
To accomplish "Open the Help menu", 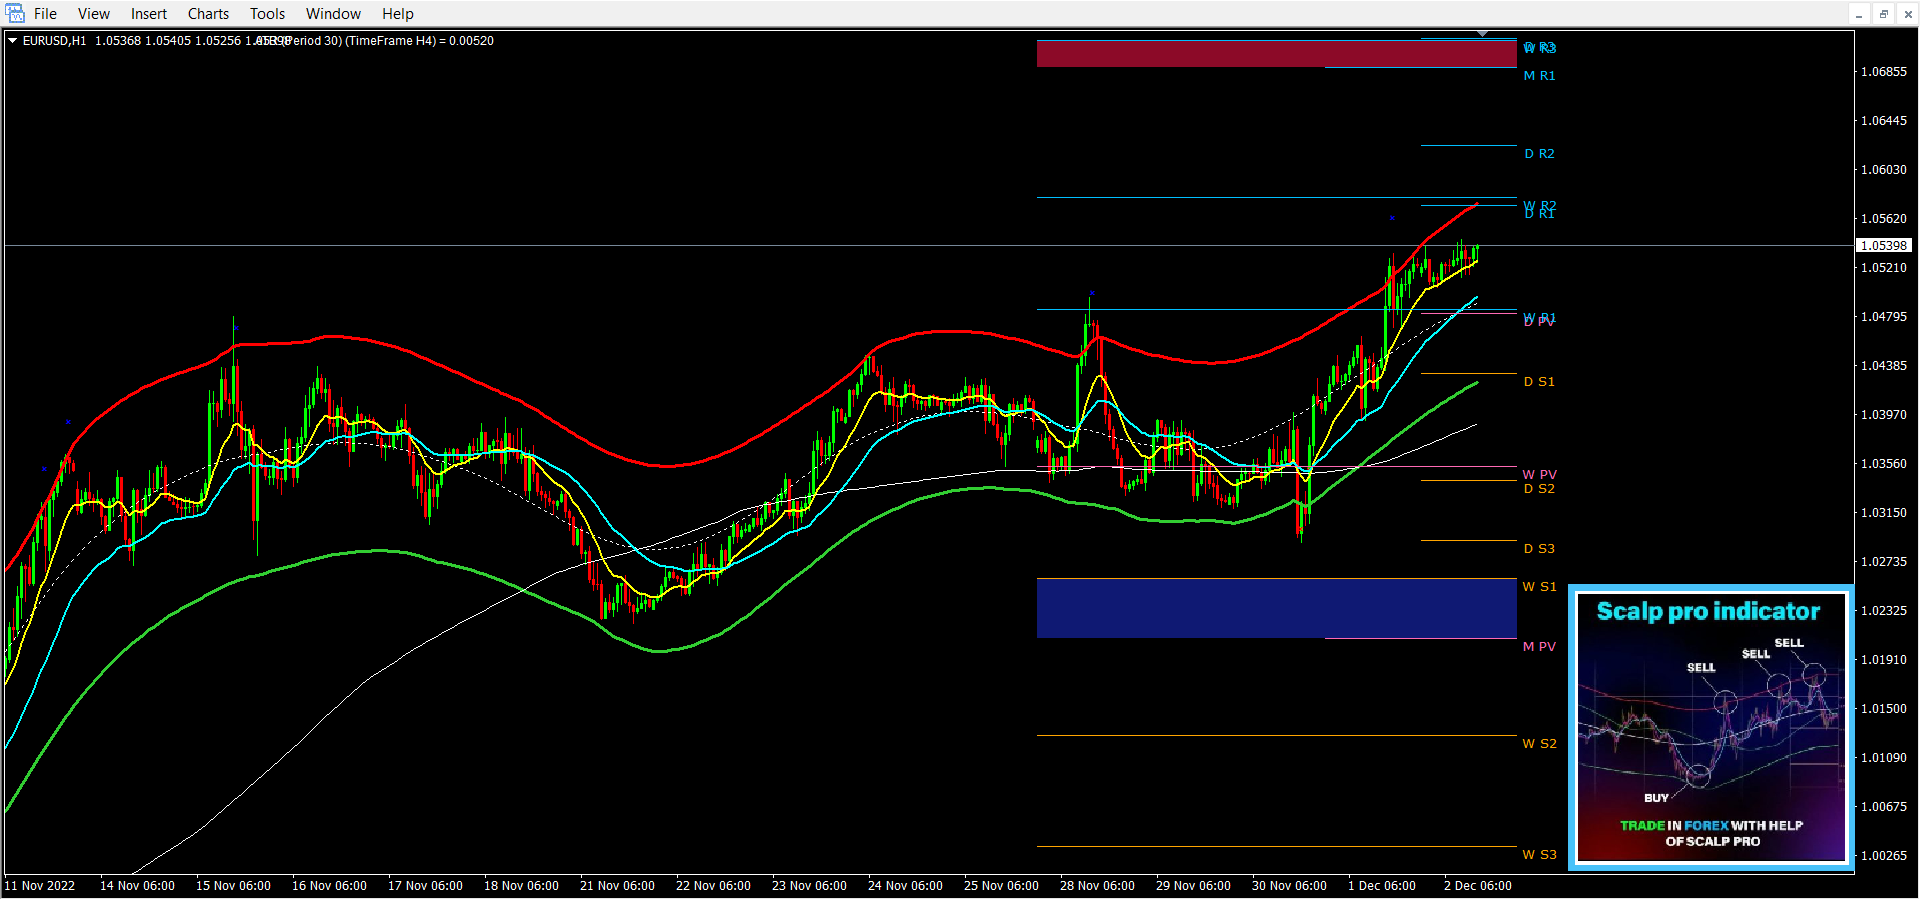I will (397, 14).
